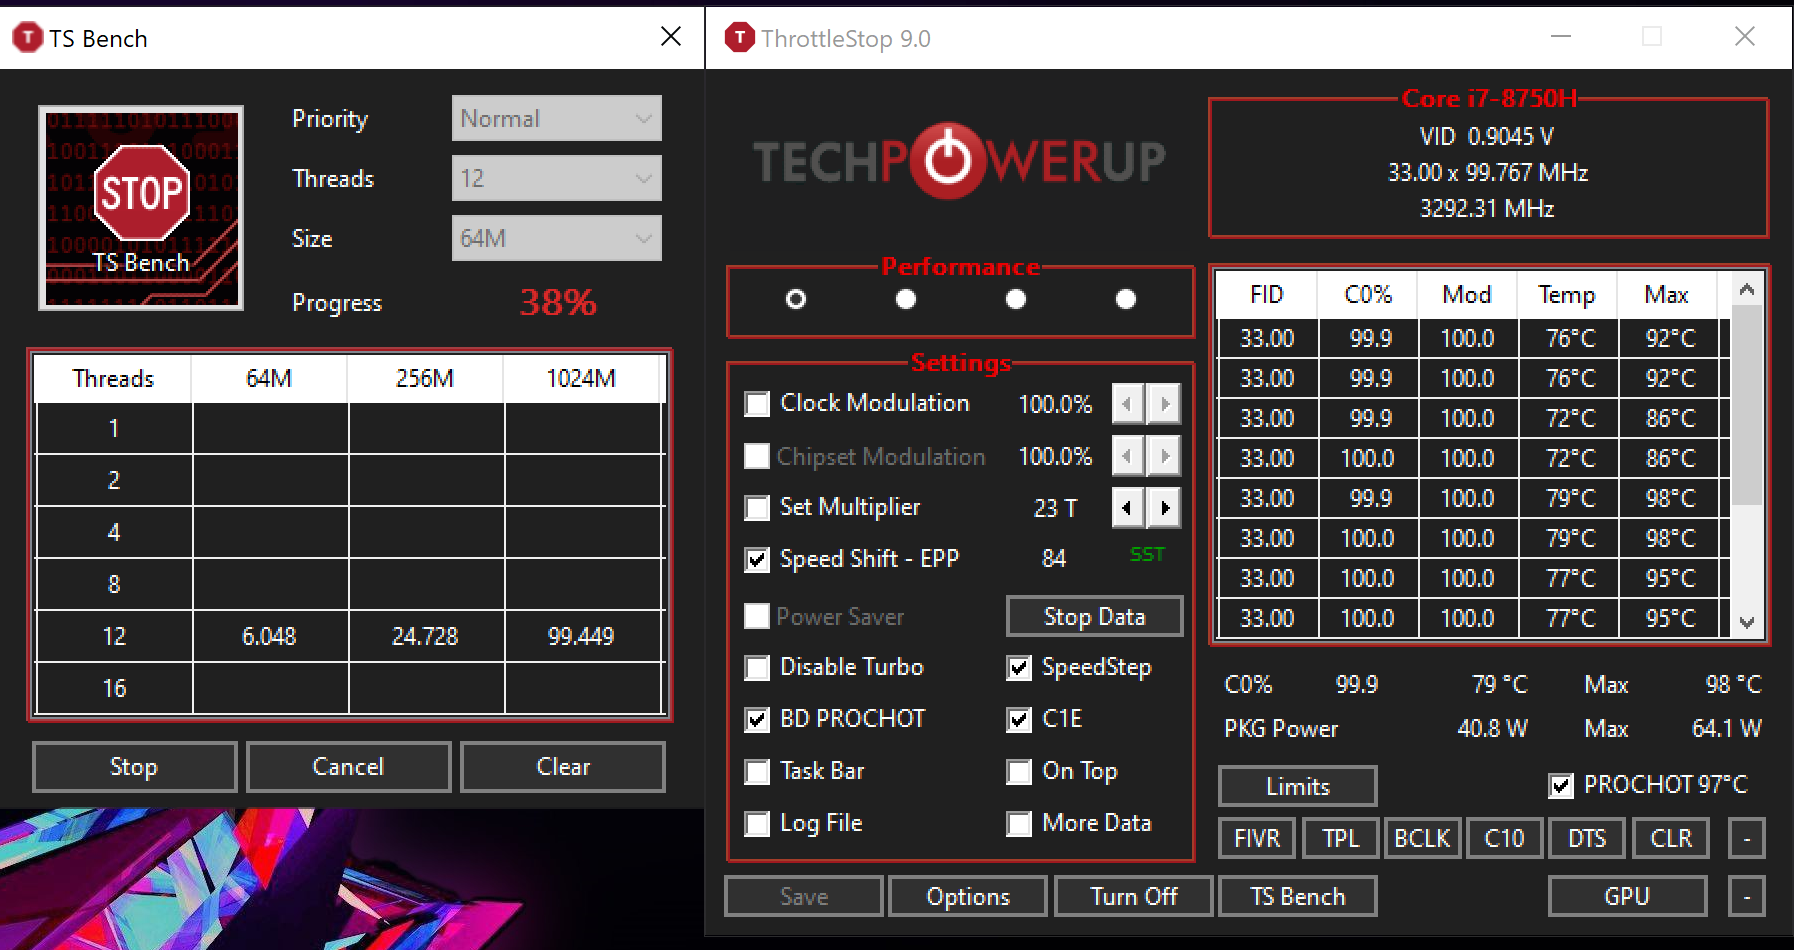Click the GPU button
1794x950 pixels.
click(x=1627, y=896)
